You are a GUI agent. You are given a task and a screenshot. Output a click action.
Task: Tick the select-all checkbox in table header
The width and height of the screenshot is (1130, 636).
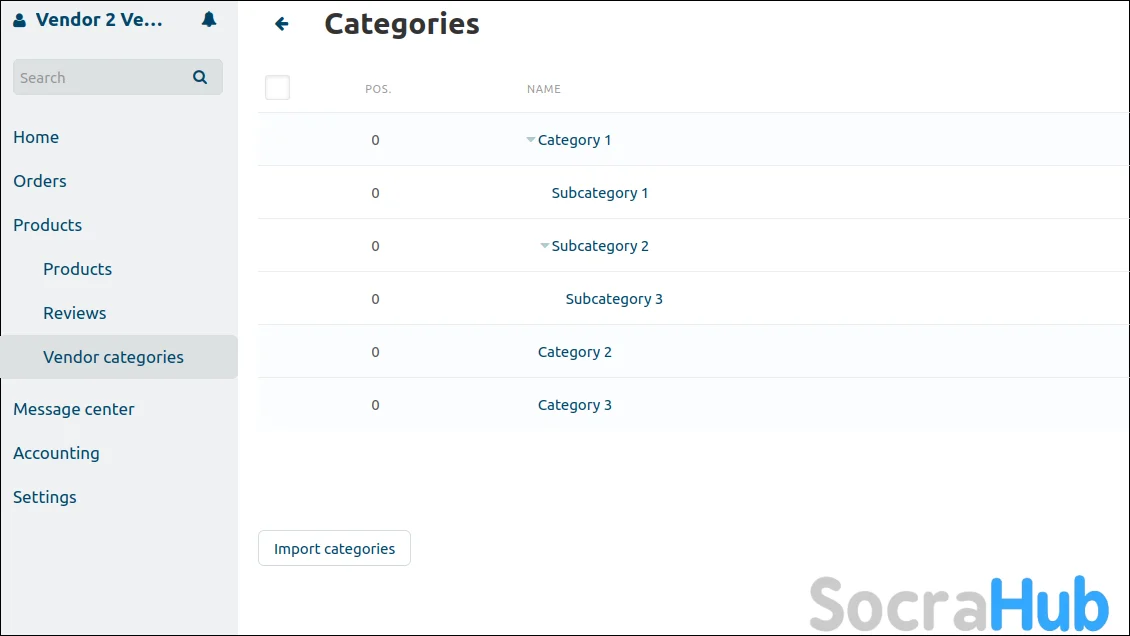click(x=277, y=88)
